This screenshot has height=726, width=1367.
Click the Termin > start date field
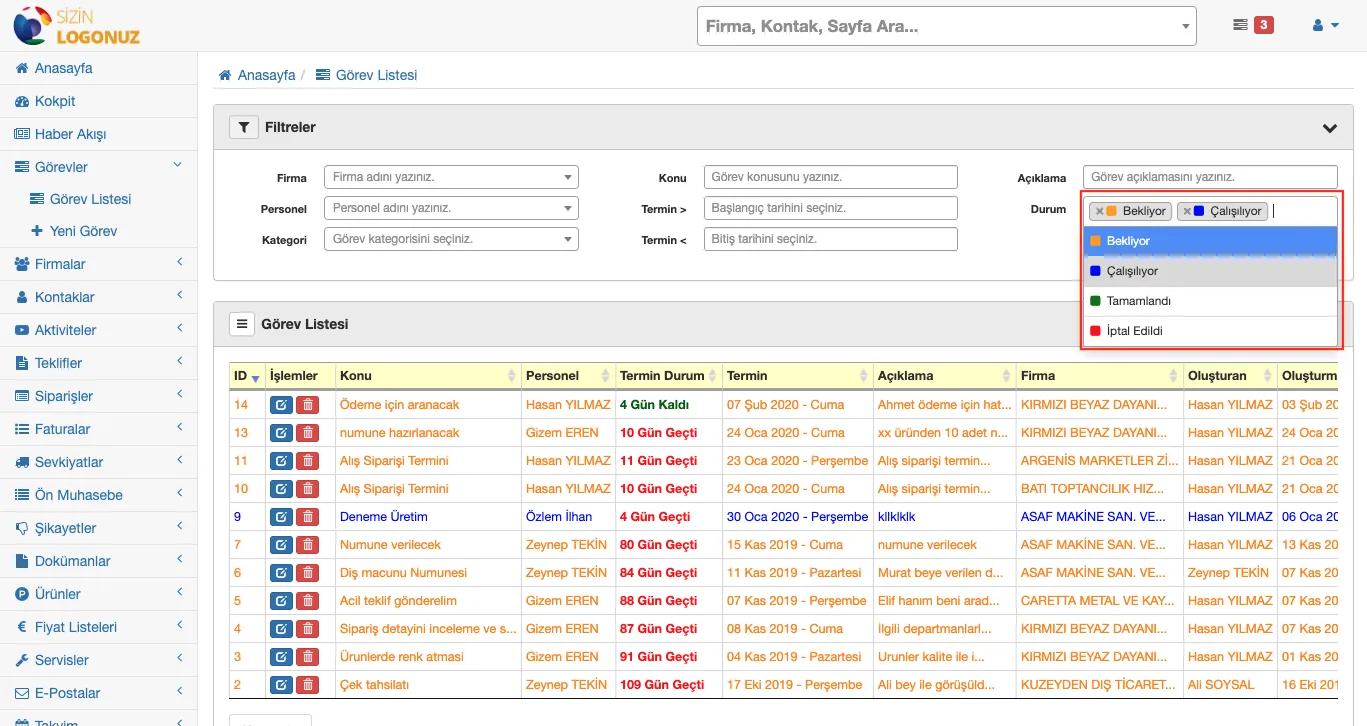click(x=831, y=208)
